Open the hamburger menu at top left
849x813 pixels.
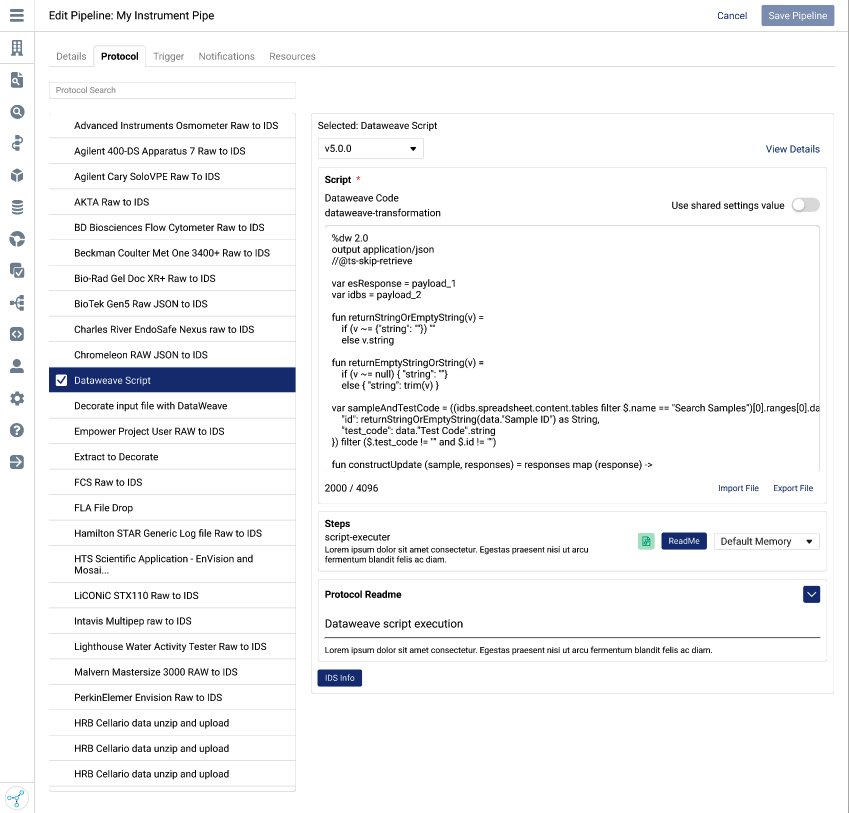click(16, 15)
